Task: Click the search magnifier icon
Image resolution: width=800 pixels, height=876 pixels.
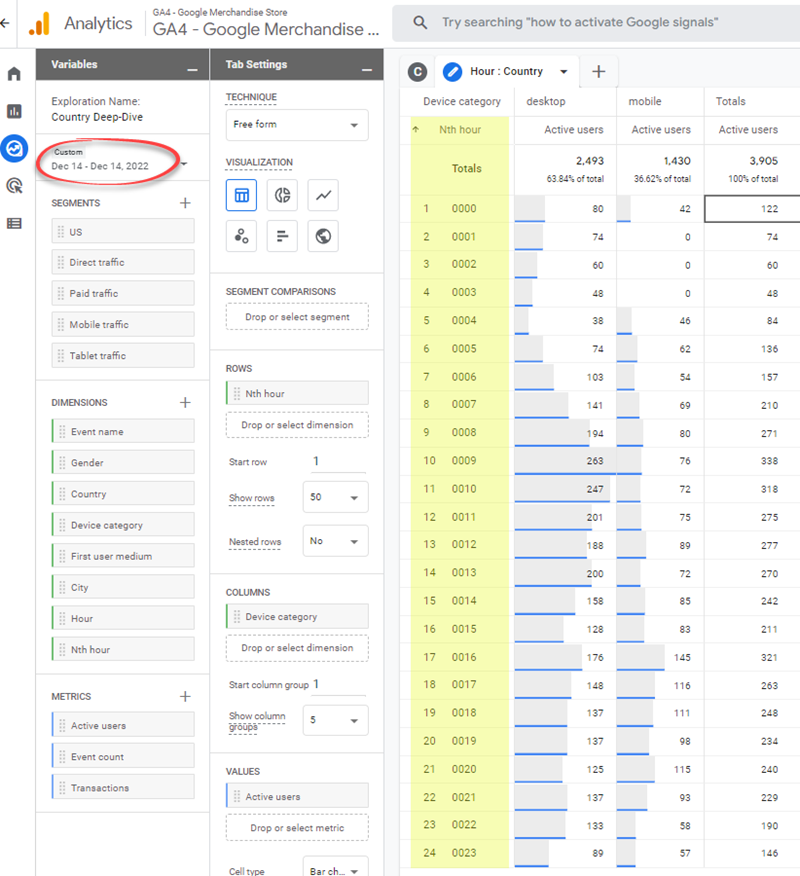Action: click(x=420, y=22)
